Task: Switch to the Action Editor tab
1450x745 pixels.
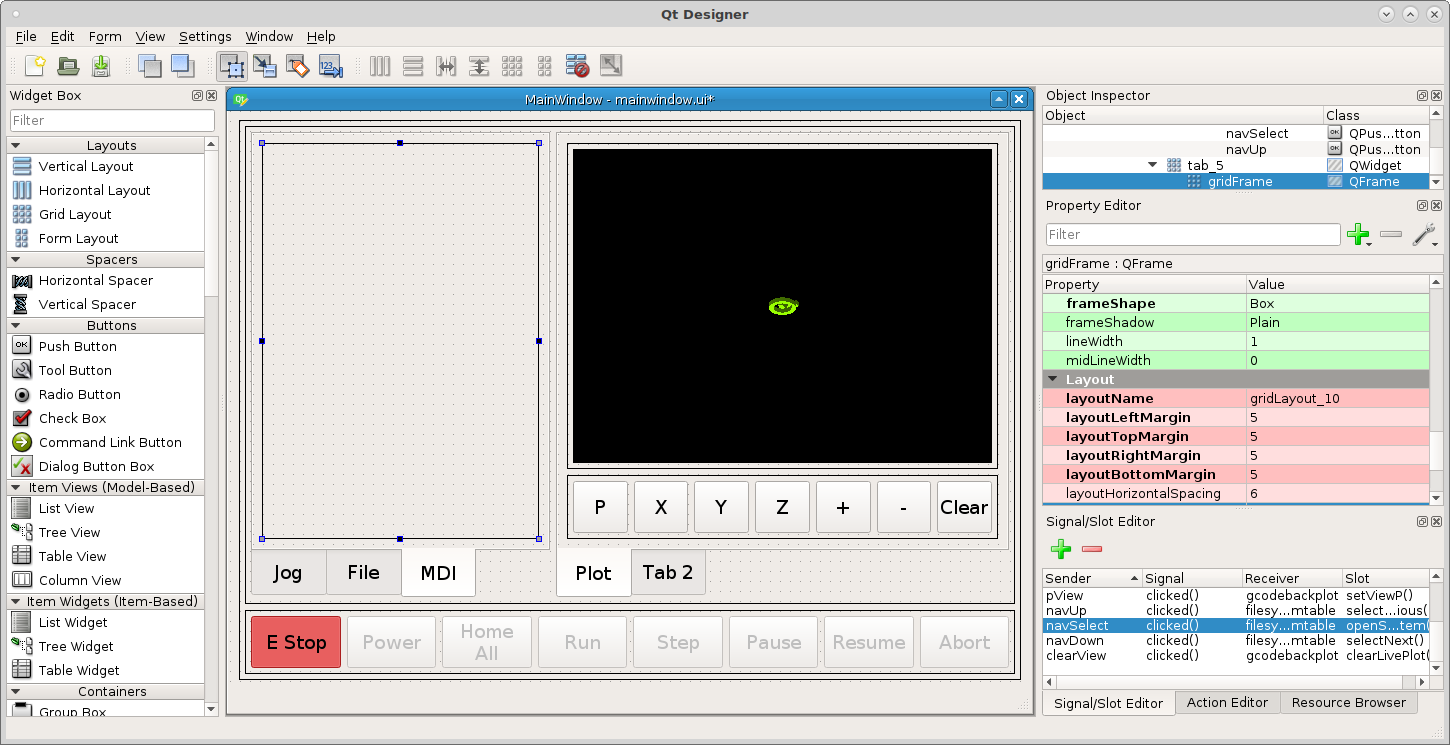Action: tap(1227, 703)
